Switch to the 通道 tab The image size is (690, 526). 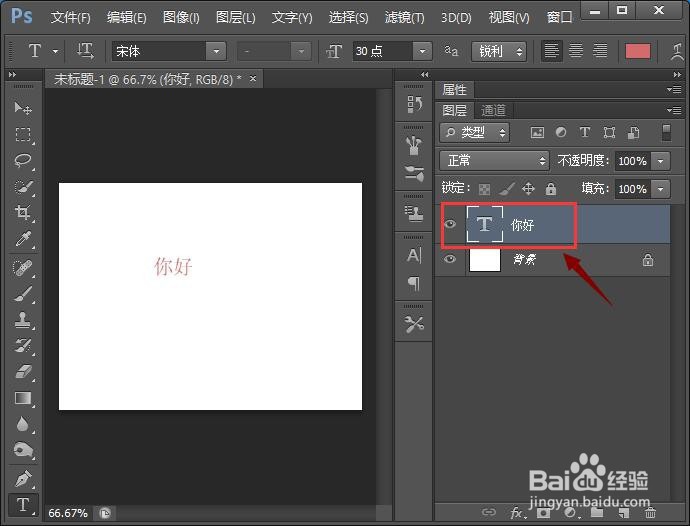(x=493, y=110)
